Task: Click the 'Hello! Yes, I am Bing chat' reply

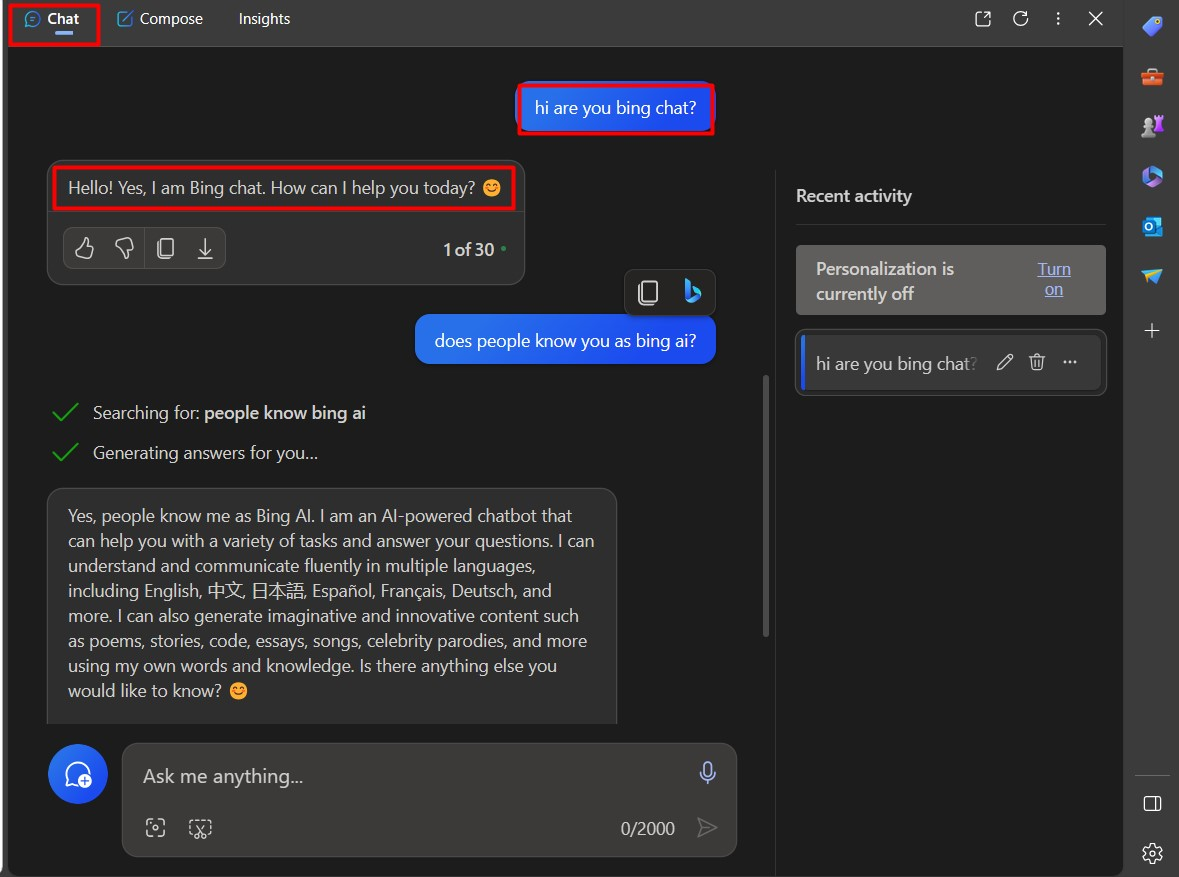Action: coord(284,188)
